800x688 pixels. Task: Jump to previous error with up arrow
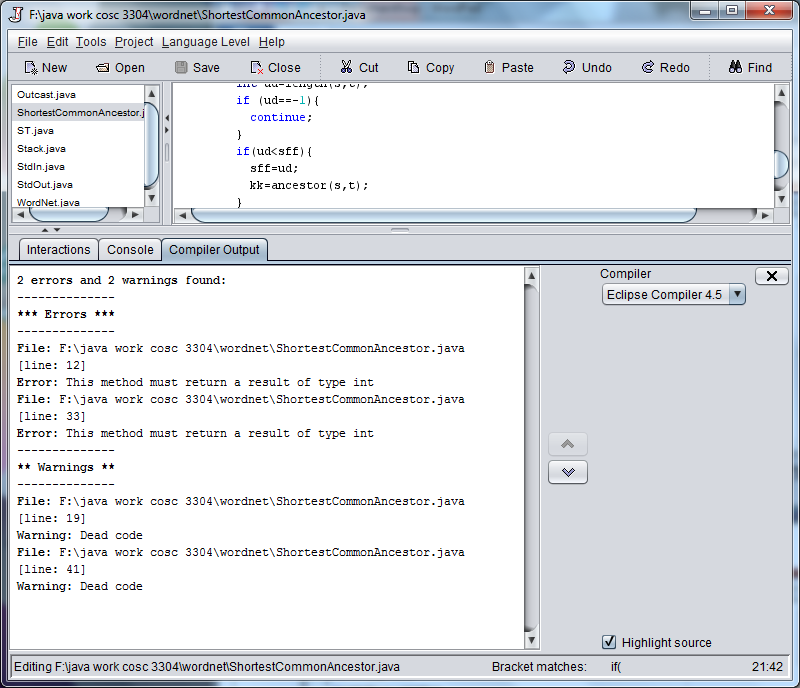[567, 444]
